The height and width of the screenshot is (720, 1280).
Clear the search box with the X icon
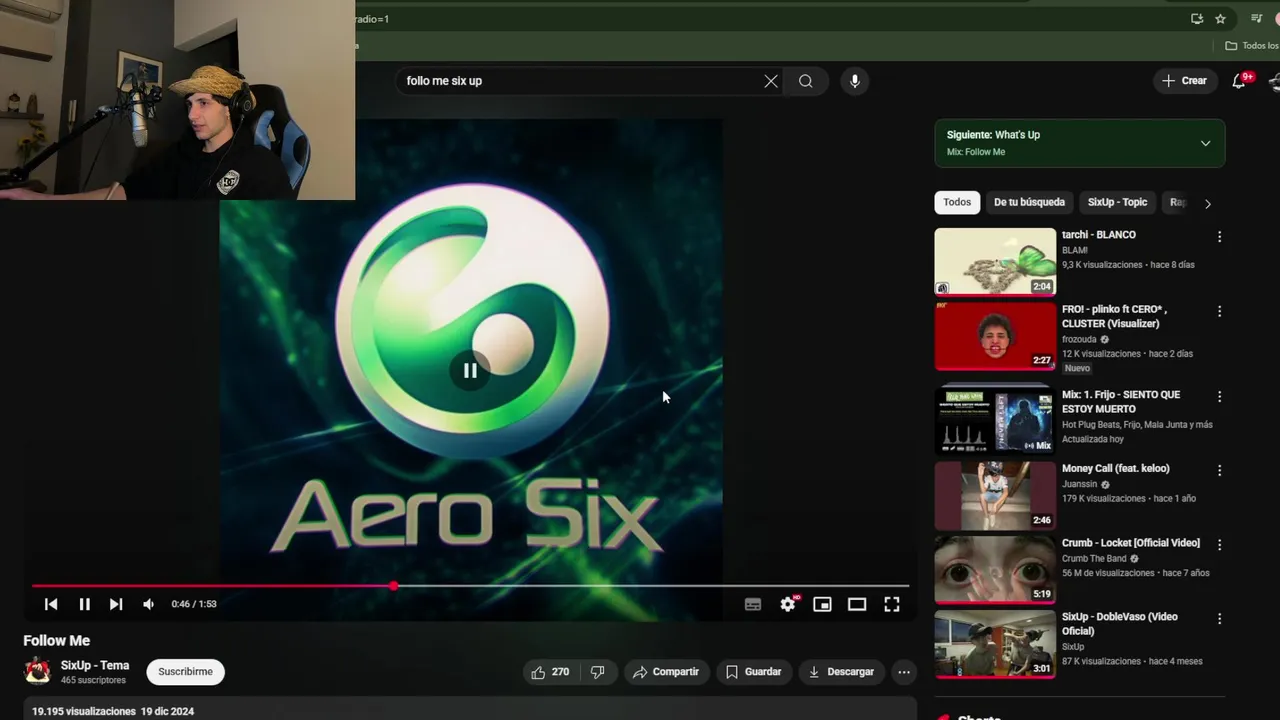[x=771, y=81]
